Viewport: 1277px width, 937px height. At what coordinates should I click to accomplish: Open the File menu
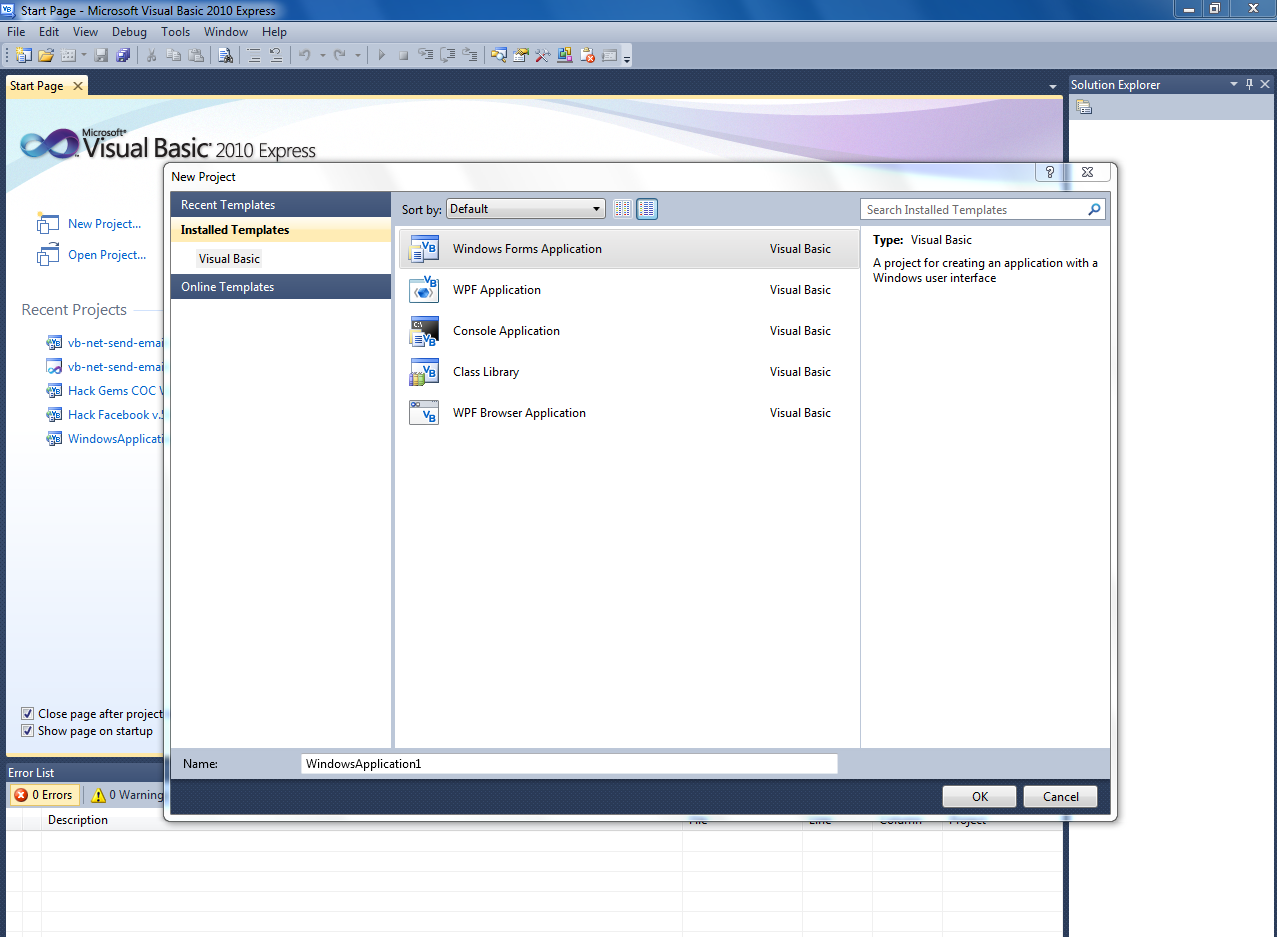pyautogui.click(x=16, y=32)
